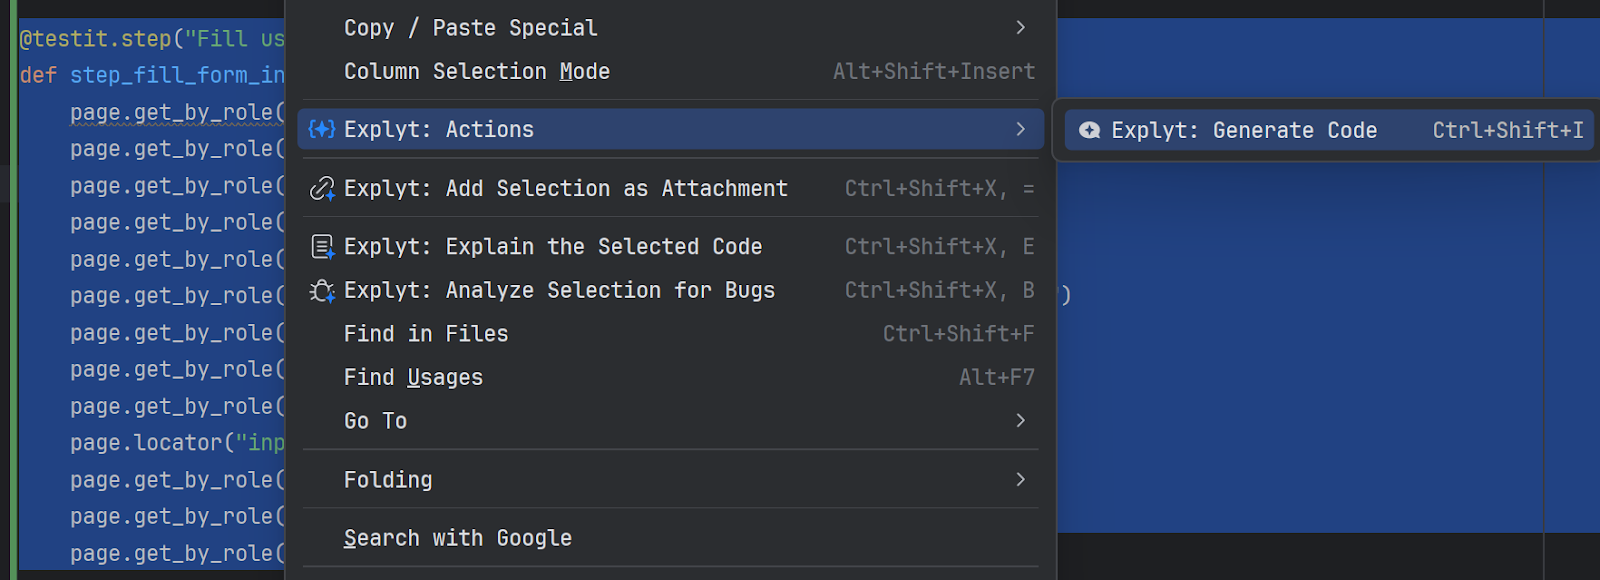Select Explyt: Explain the Selected Code
This screenshot has width=1600, height=580.
[x=553, y=247]
